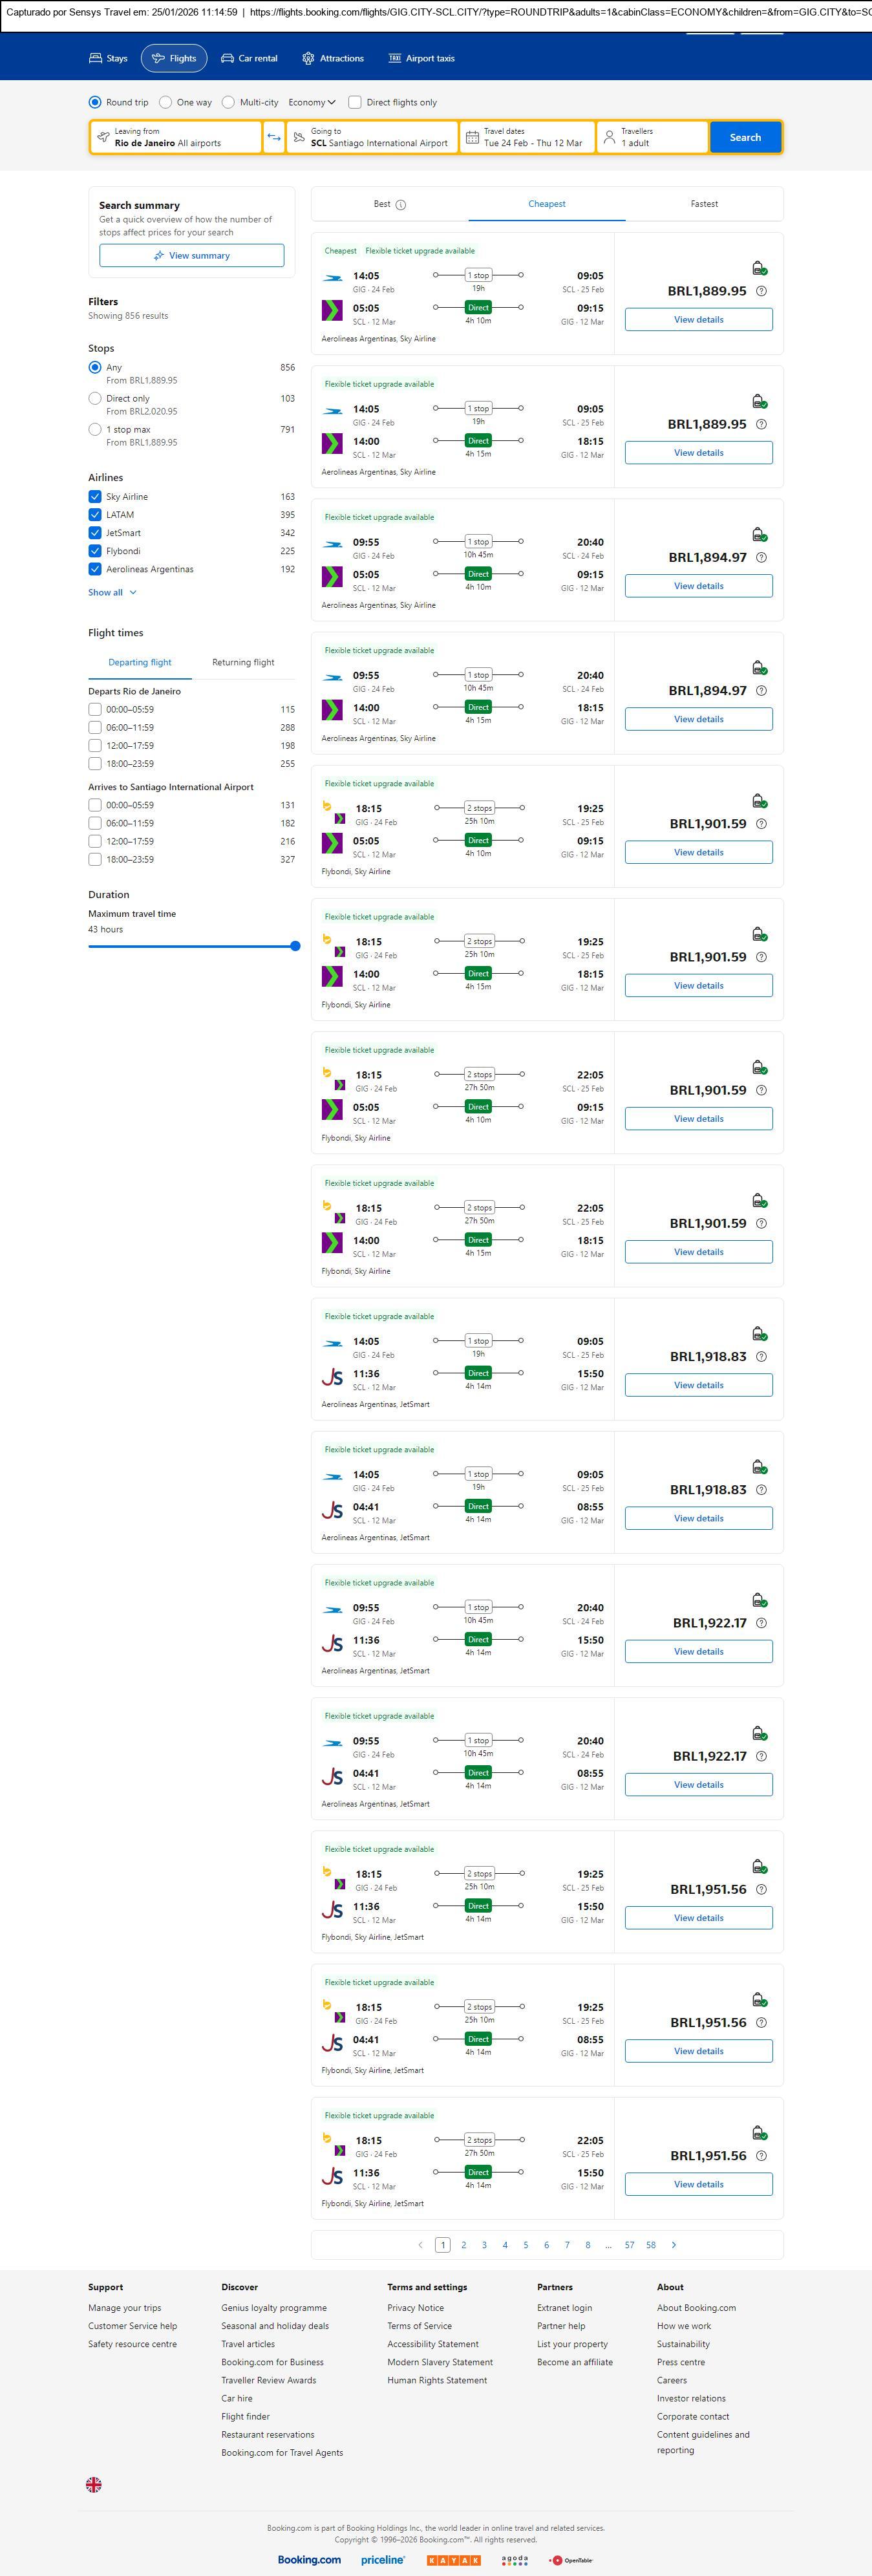Click the View summary button

(191, 256)
